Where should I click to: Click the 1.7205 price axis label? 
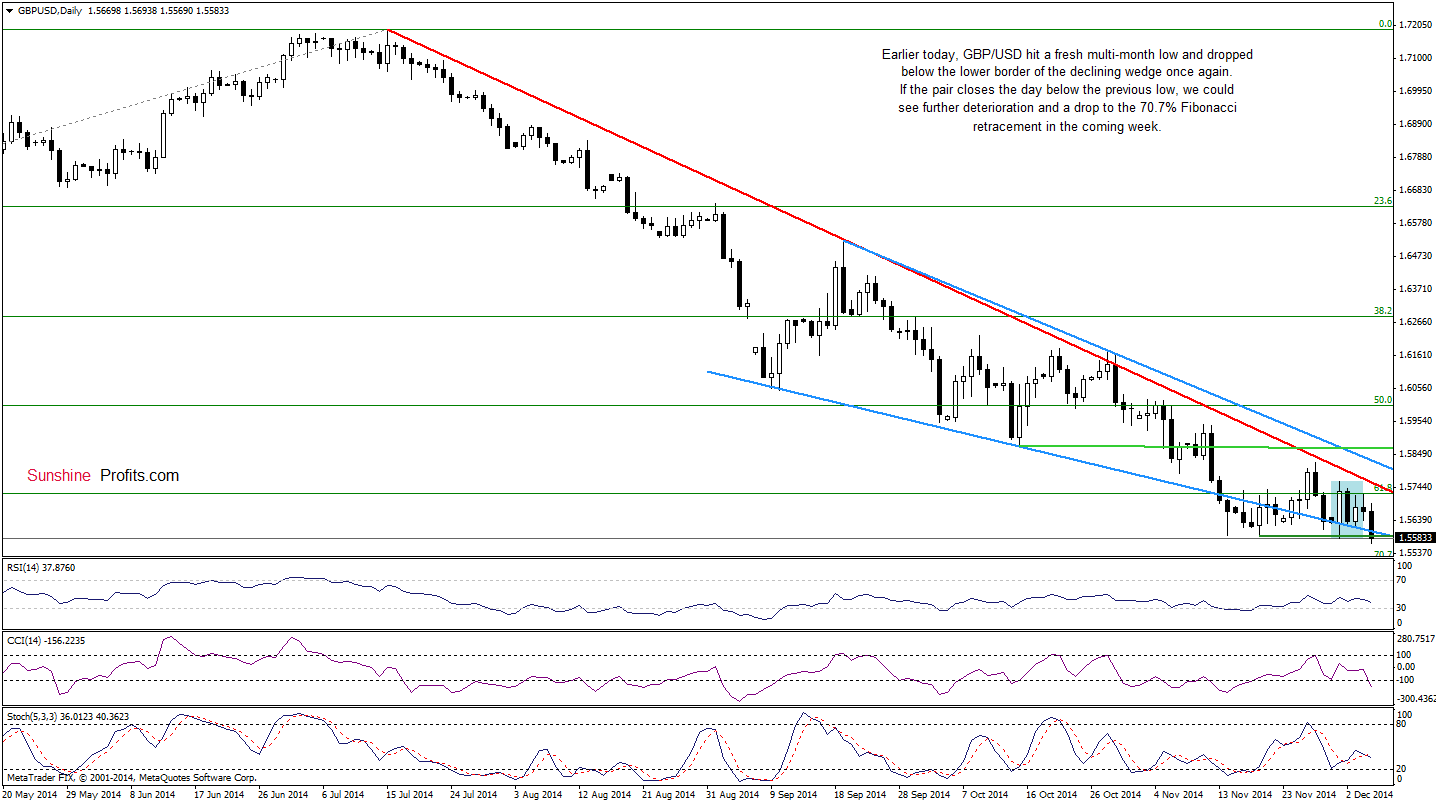[x=1415, y=24]
